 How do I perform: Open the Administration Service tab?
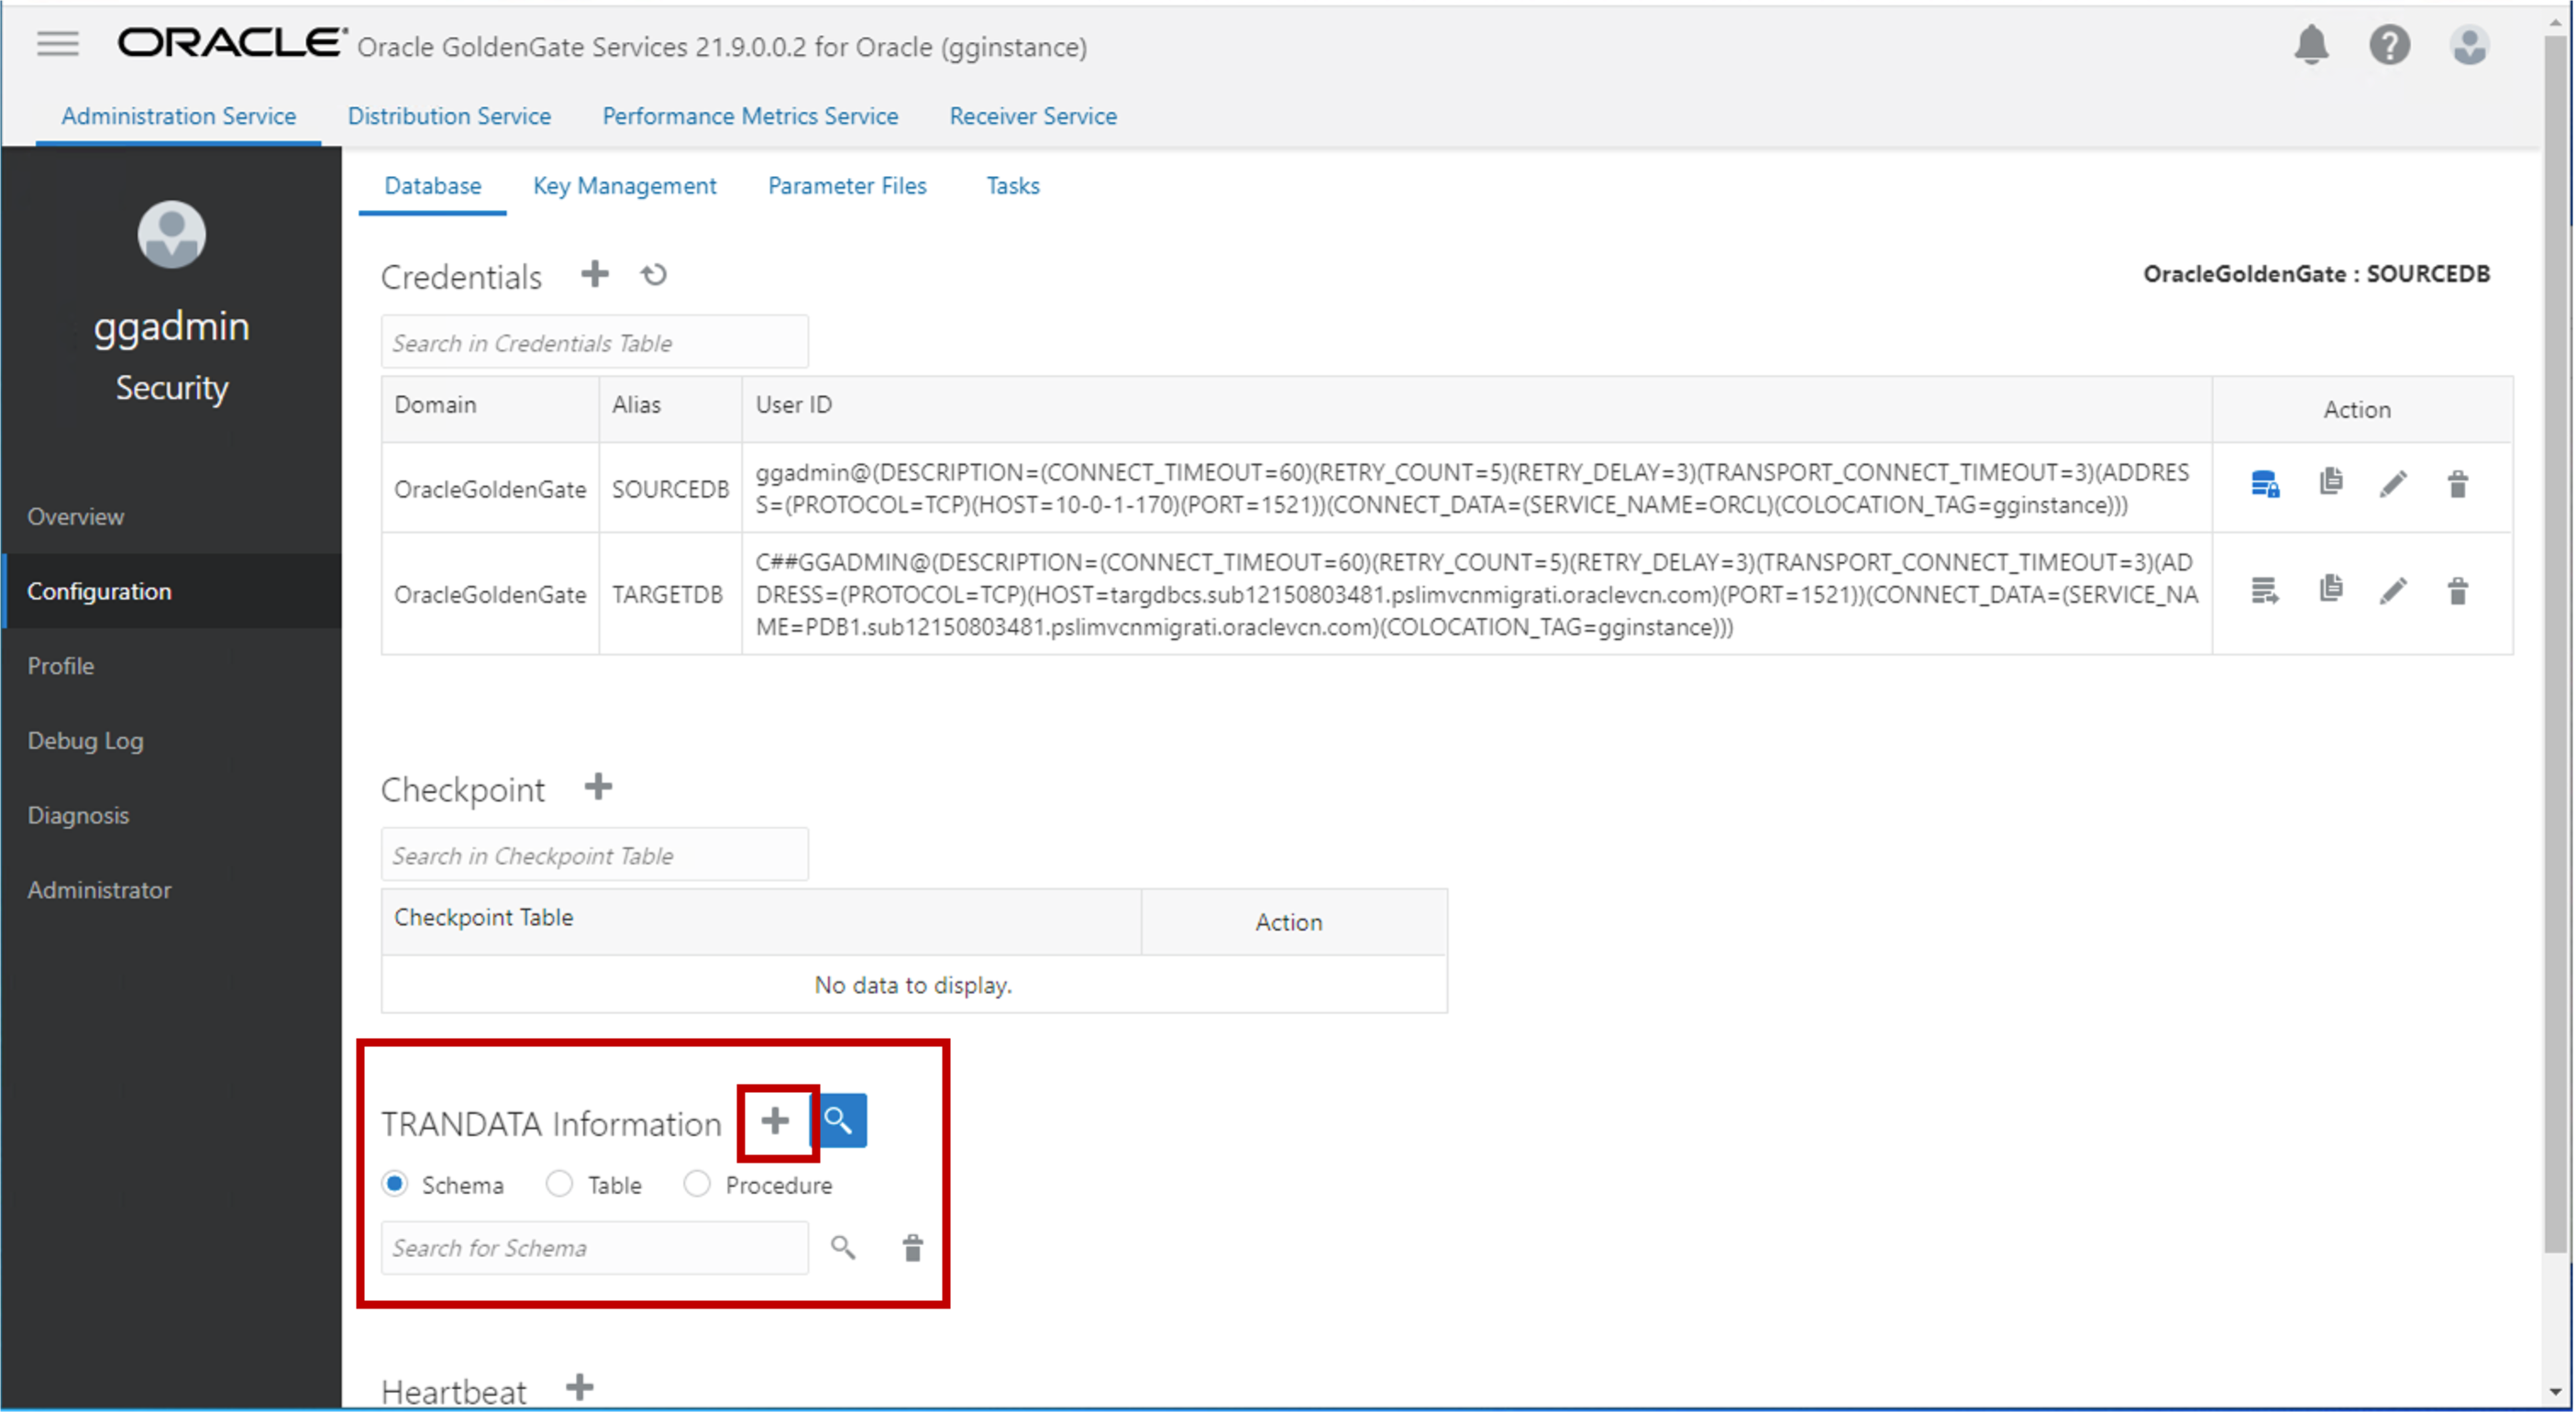[x=179, y=116]
